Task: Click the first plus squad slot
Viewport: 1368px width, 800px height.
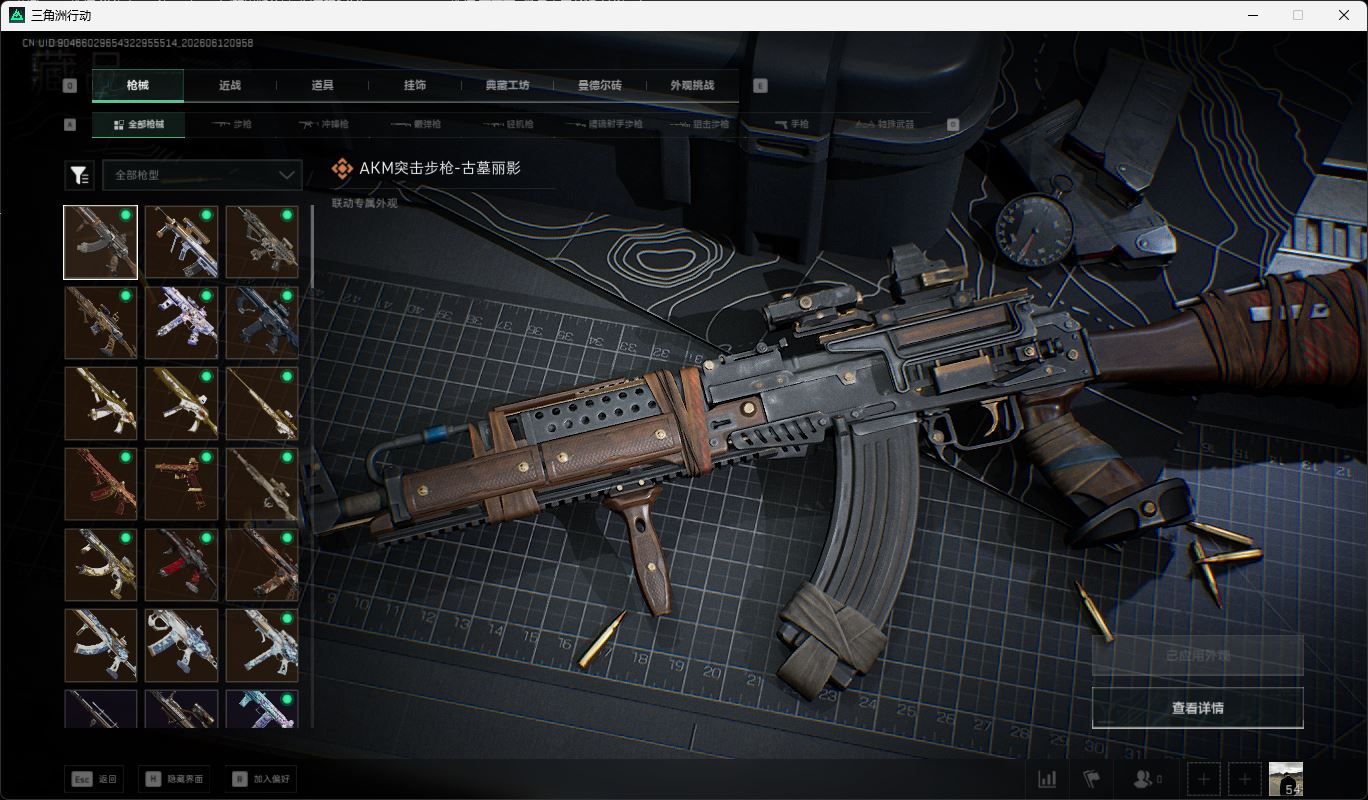Action: (x=1204, y=779)
